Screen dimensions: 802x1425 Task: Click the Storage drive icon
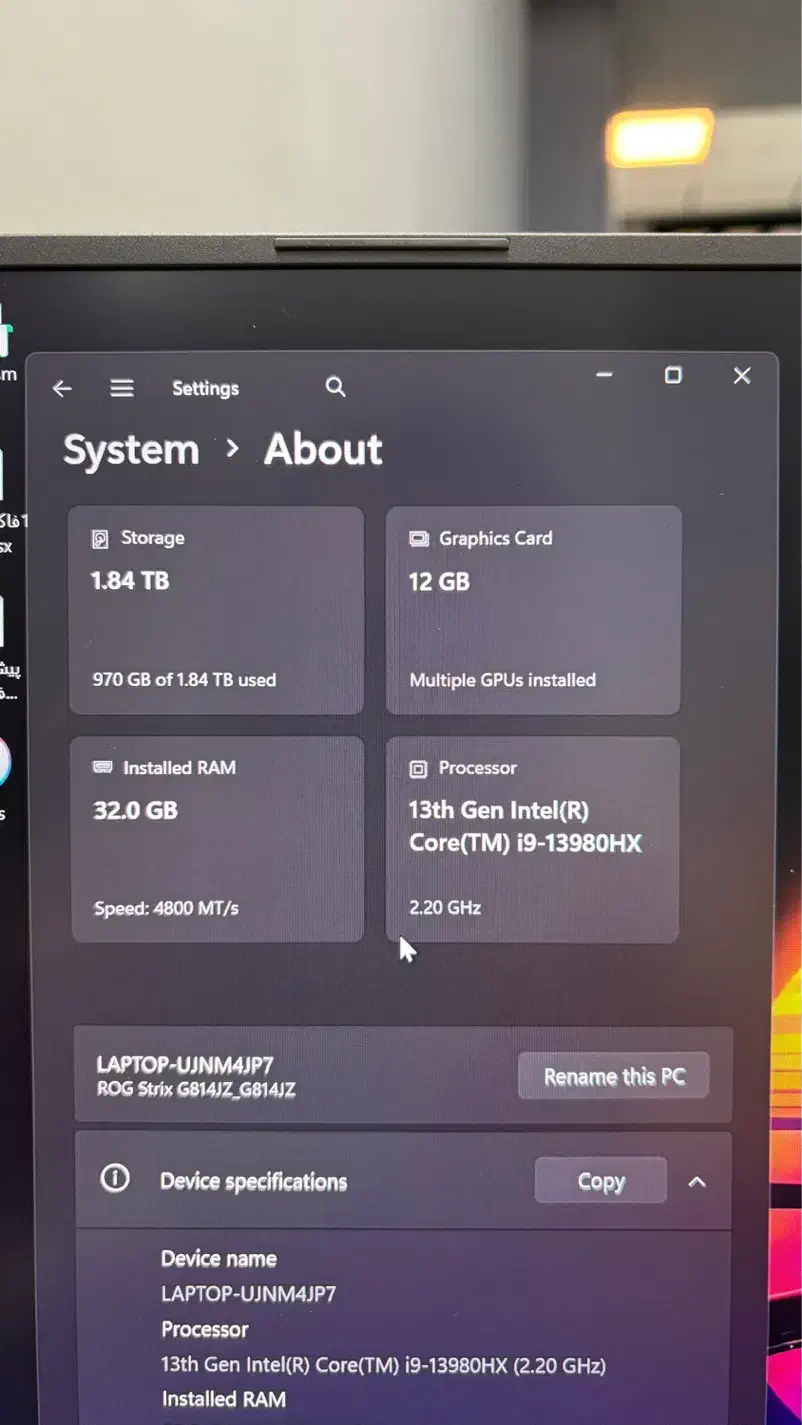(x=100, y=539)
